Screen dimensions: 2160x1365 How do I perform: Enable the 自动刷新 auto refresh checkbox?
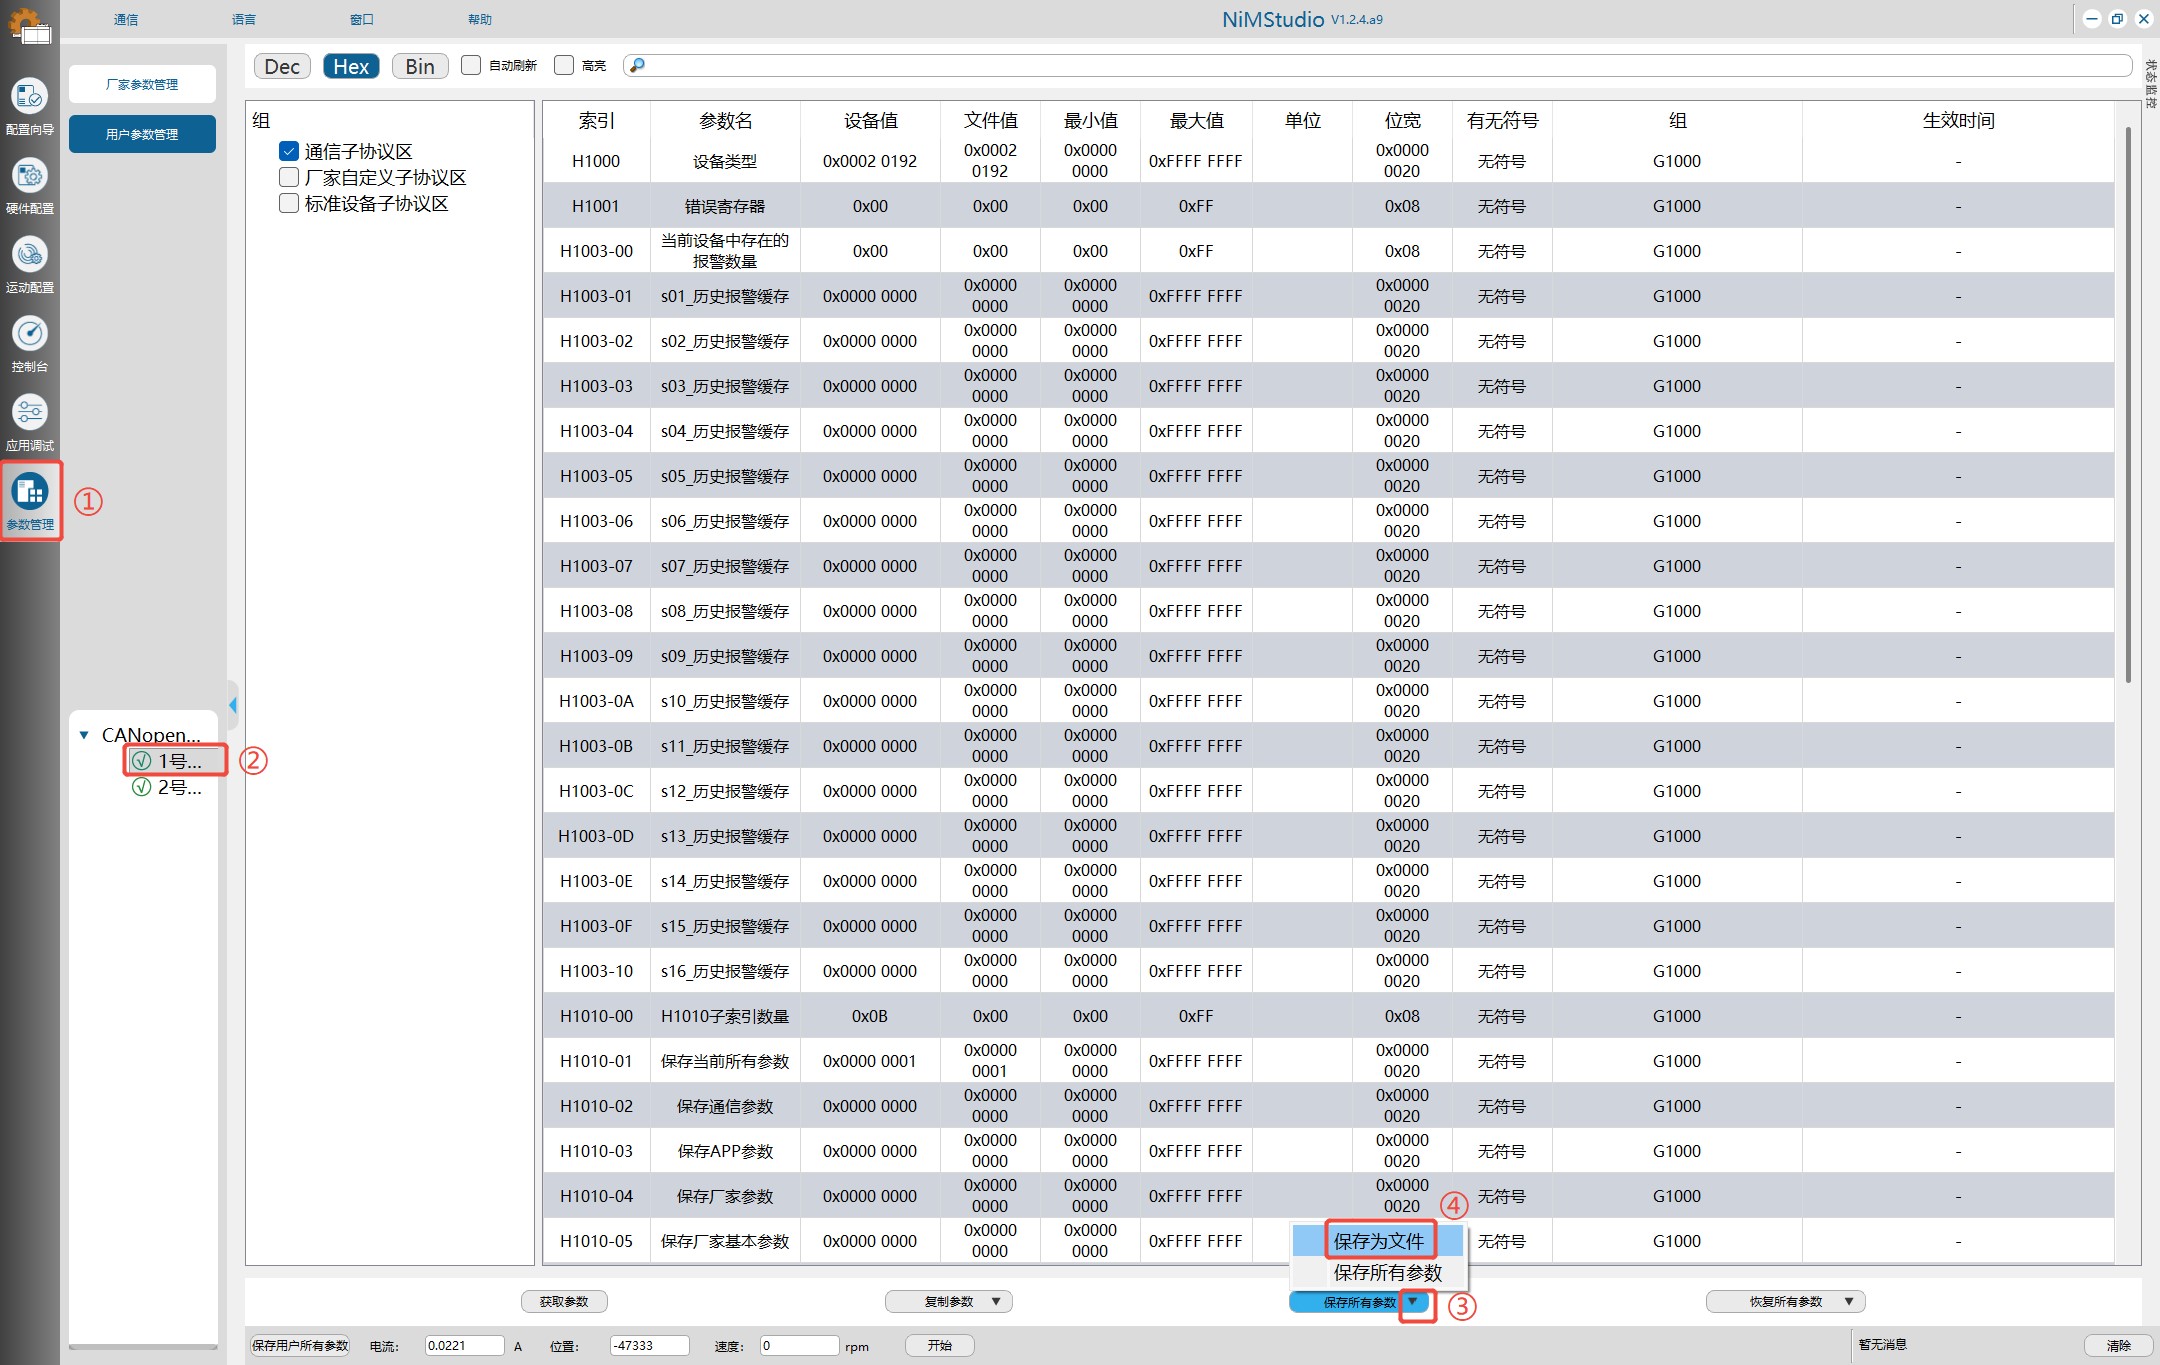[471, 65]
